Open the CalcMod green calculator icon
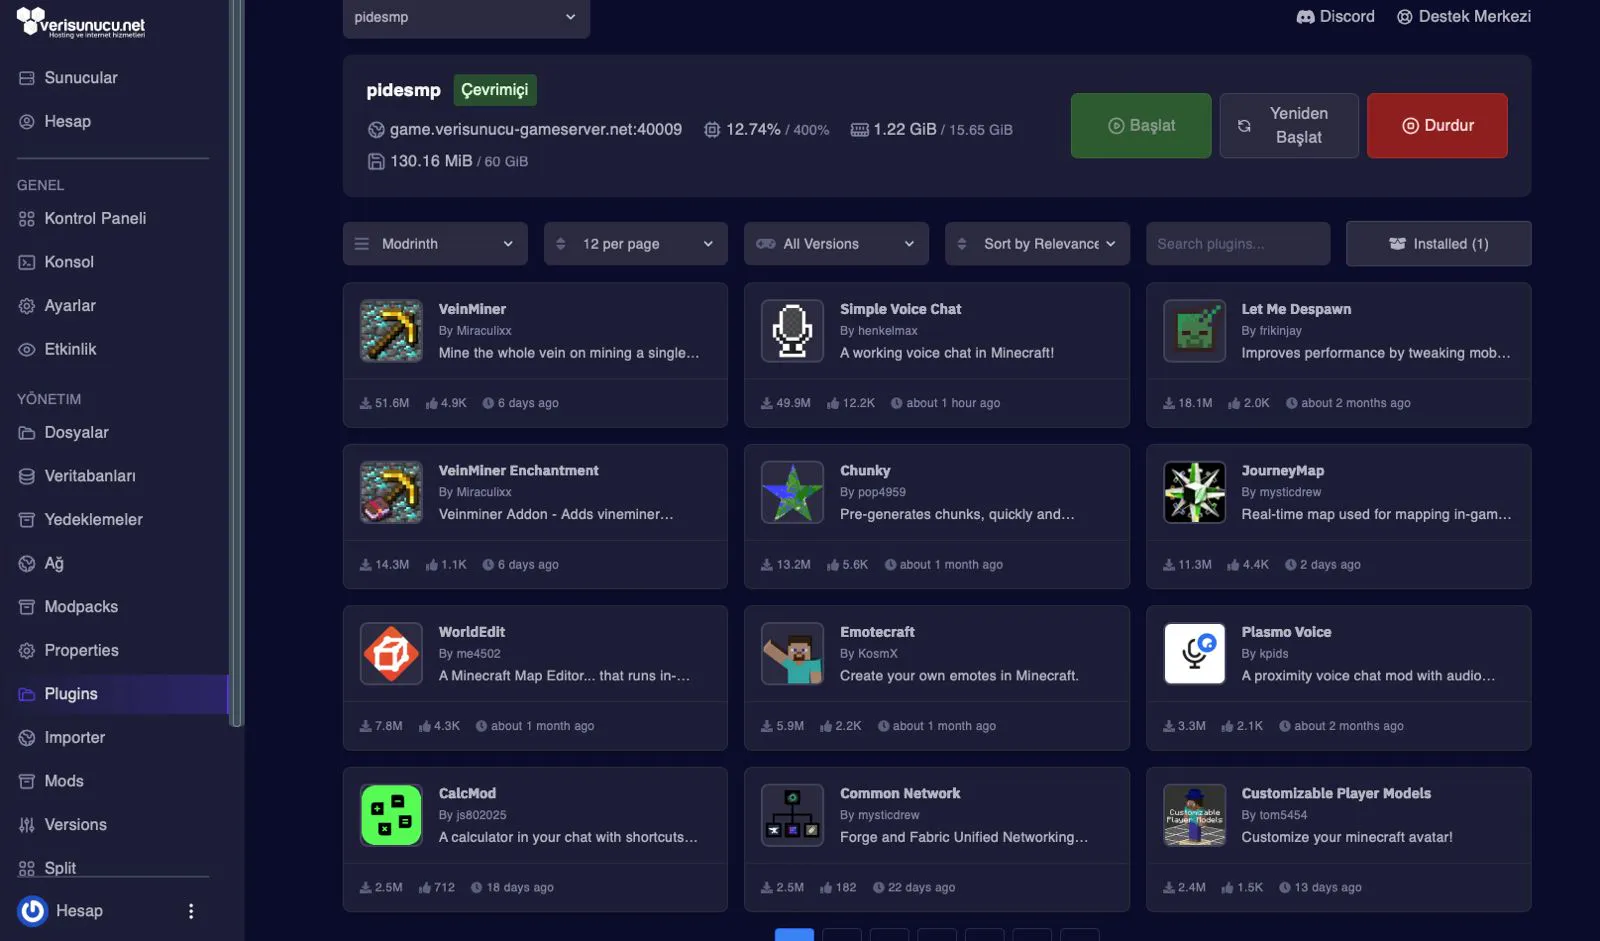Viewport: 1600px width, 941px height. [391, 815]
